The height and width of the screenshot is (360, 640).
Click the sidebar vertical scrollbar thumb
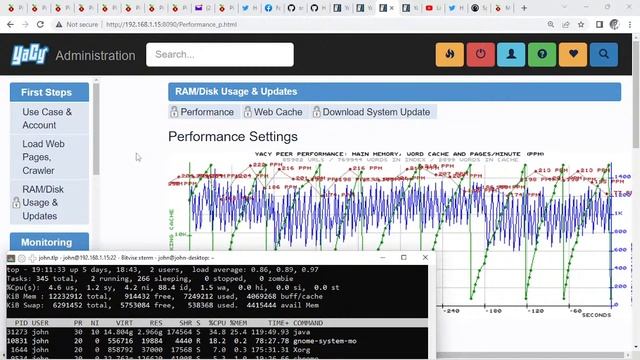96,129
